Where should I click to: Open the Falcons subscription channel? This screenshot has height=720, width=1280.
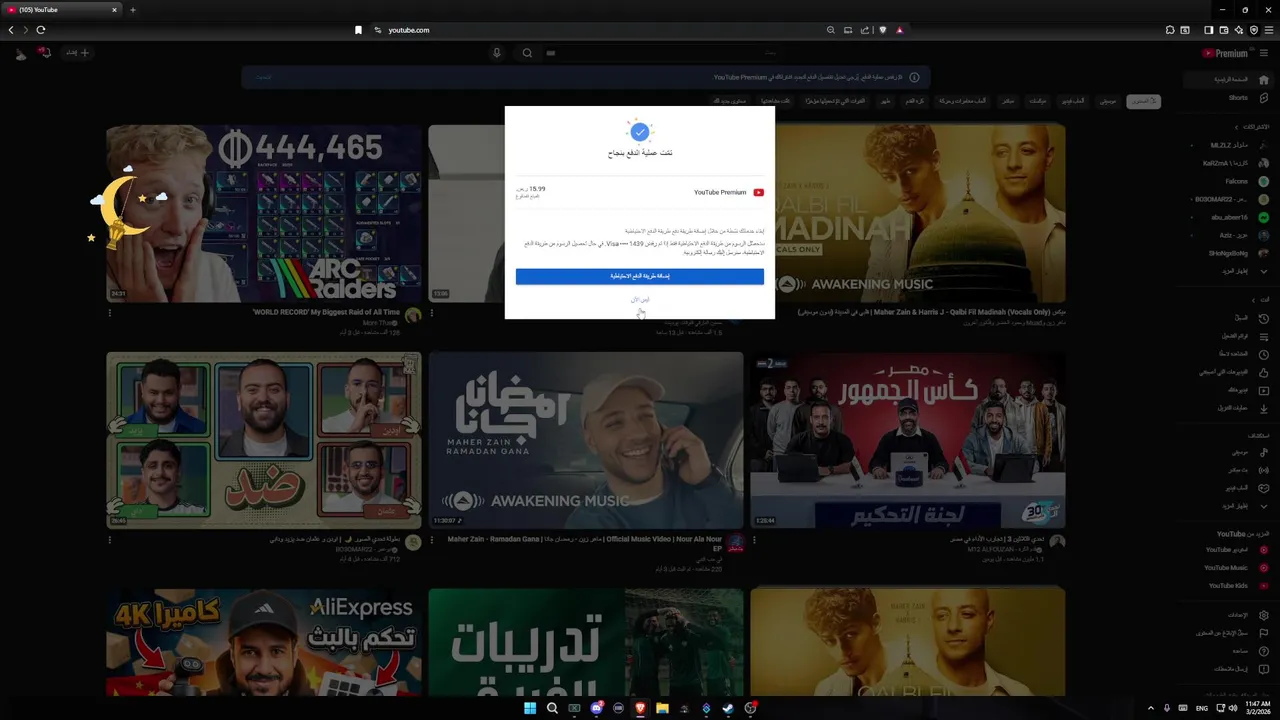pos(1230,181)
